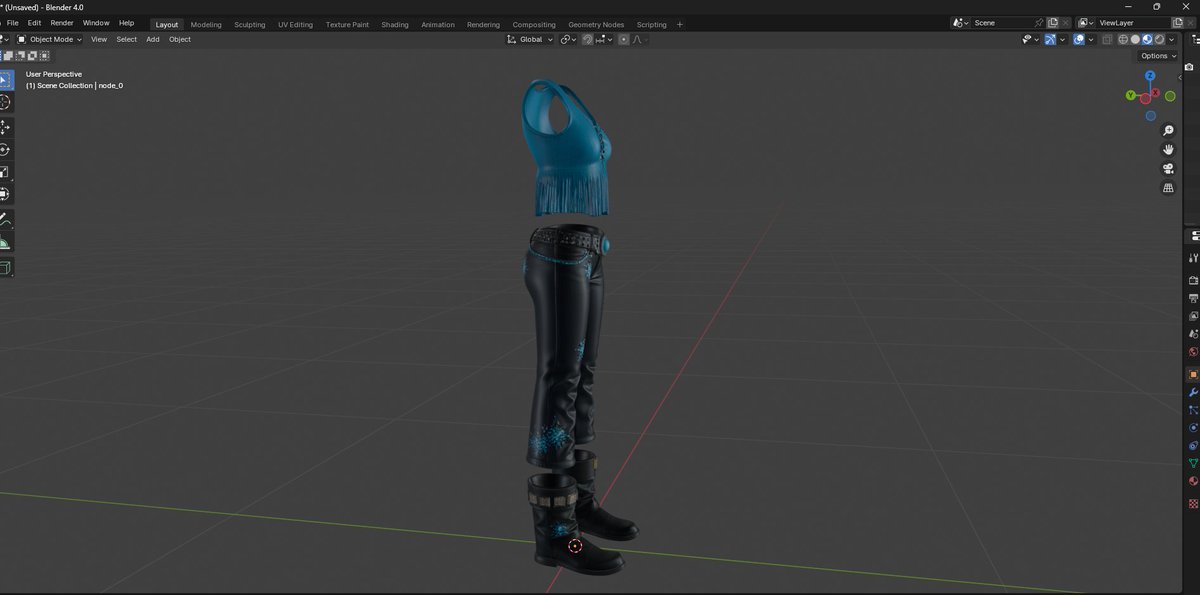Select the Transform tool
Viewport: 1200px width, 595px height.
point(5,193)
